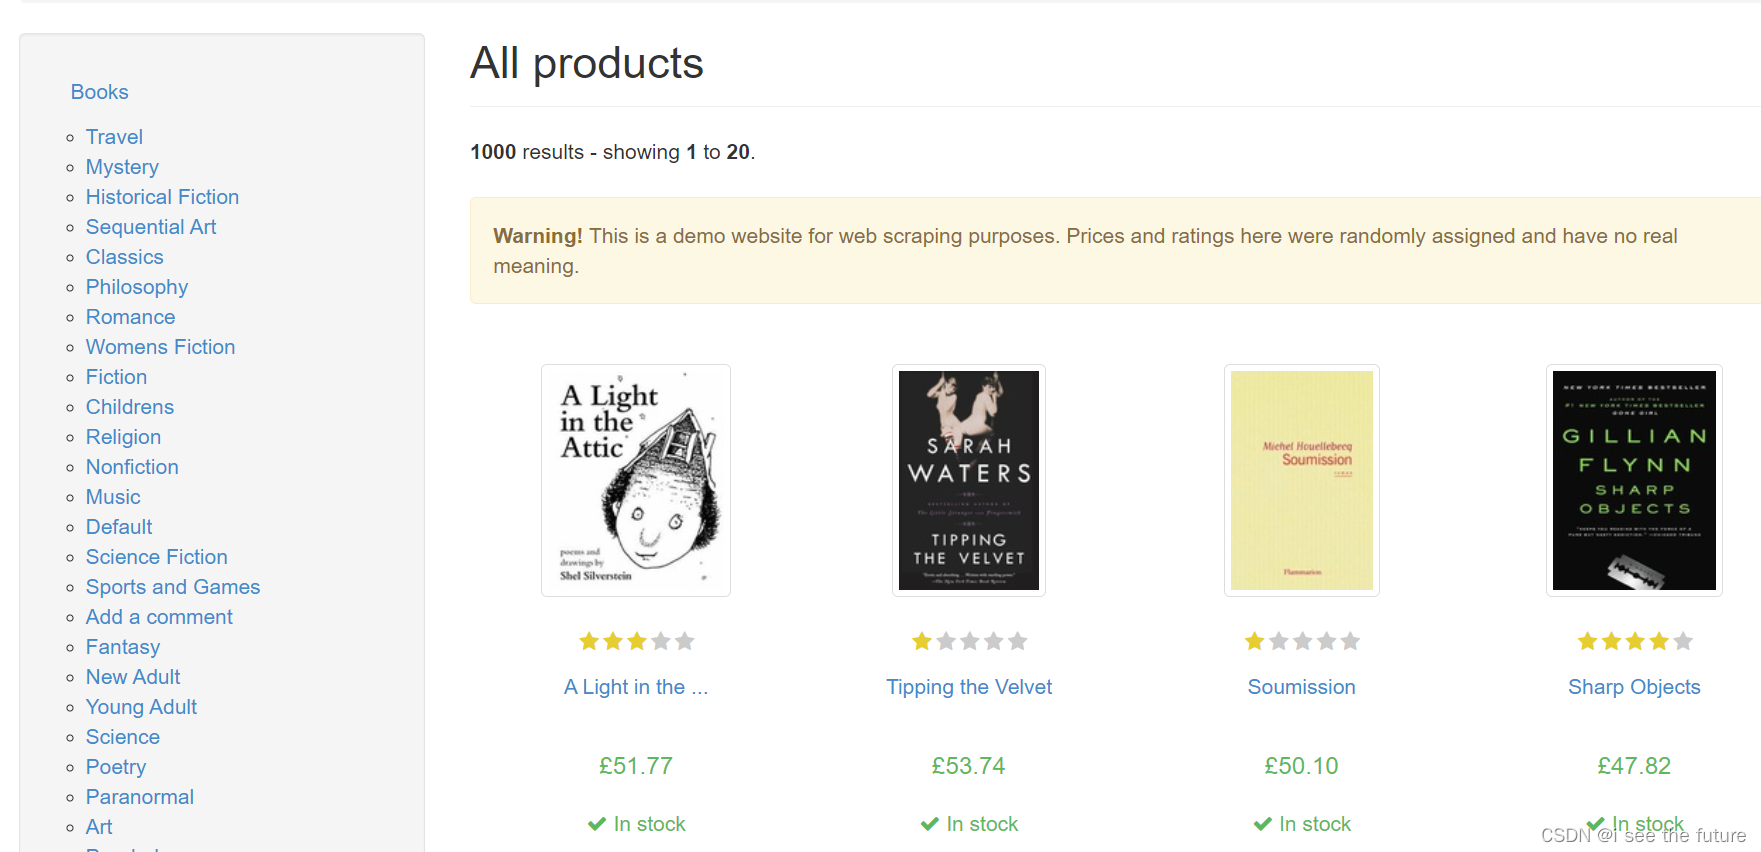Open A Light in the Attic cover

636,480
